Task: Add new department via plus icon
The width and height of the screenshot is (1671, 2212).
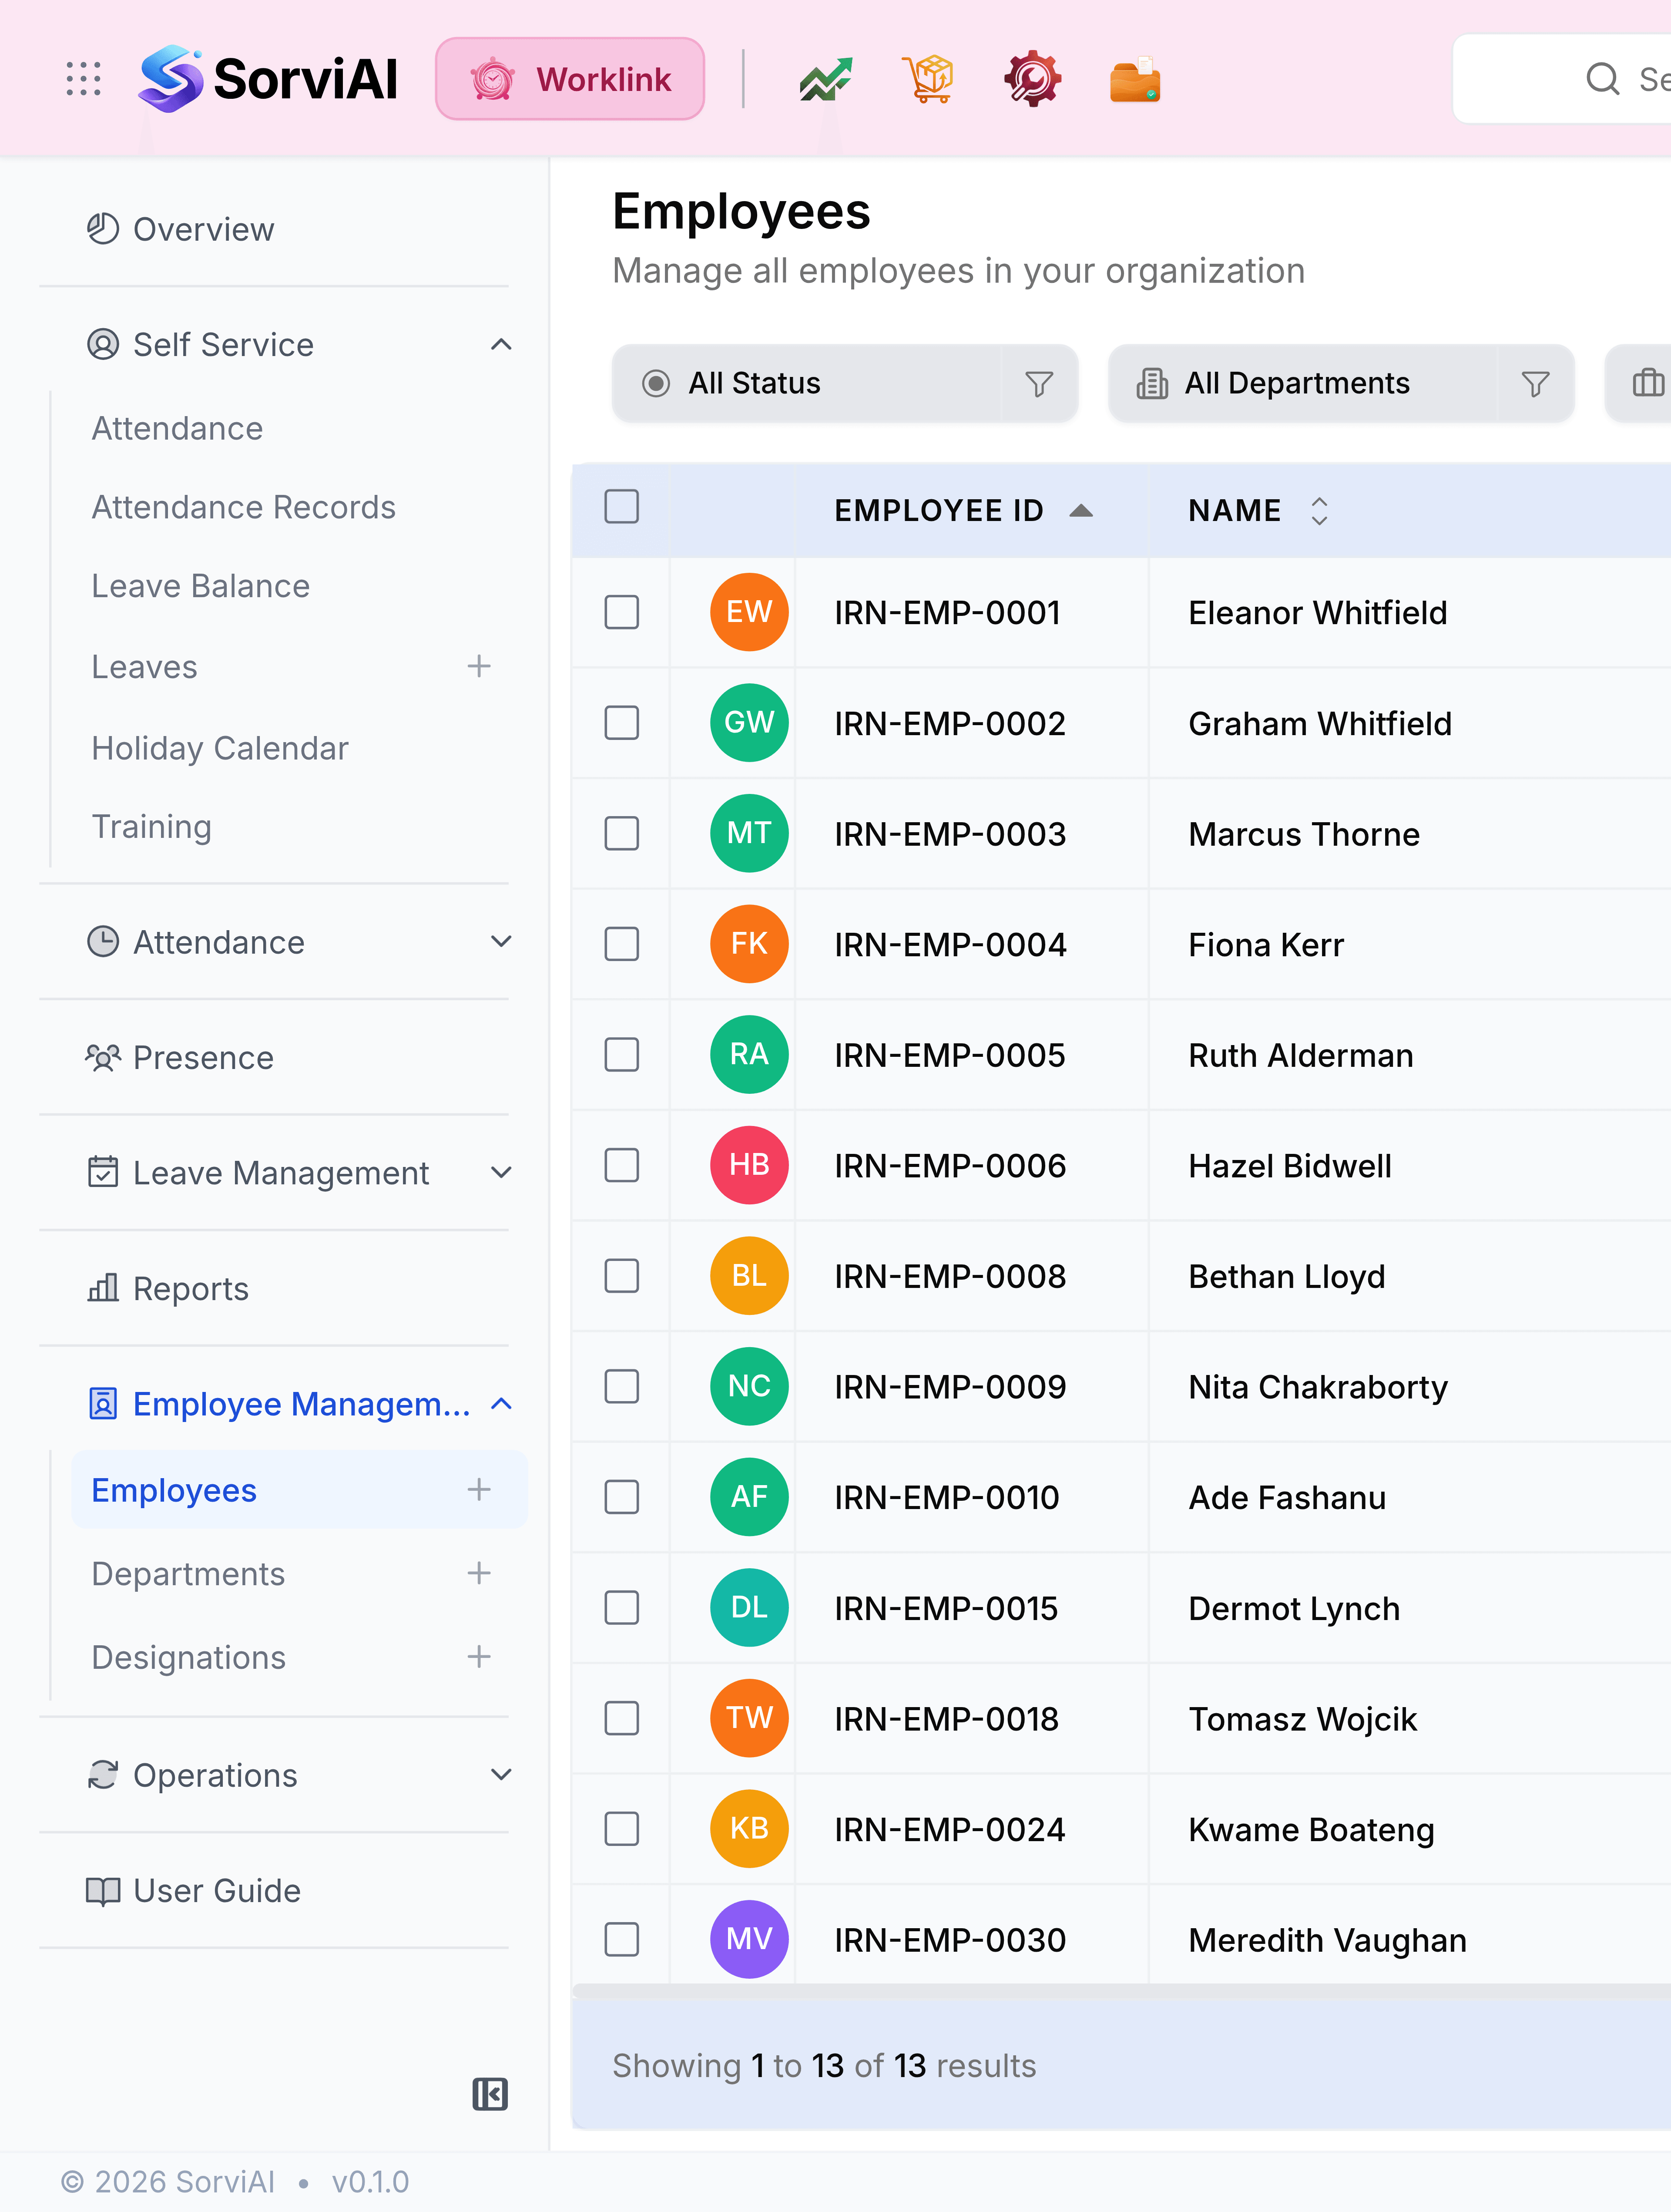Action: (479, 1573)
